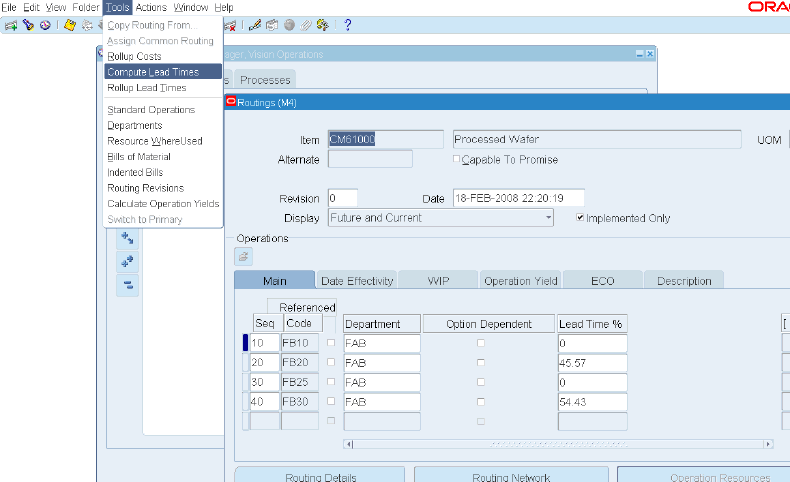Click the Attachments paperclip icon
This screenshot has width=790, height=482.
[x=306, y=25]
